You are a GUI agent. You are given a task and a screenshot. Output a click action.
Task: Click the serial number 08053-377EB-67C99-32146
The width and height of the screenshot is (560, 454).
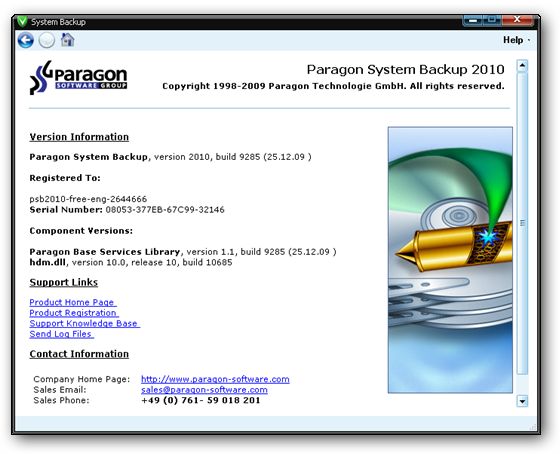(x=165, y=210)
